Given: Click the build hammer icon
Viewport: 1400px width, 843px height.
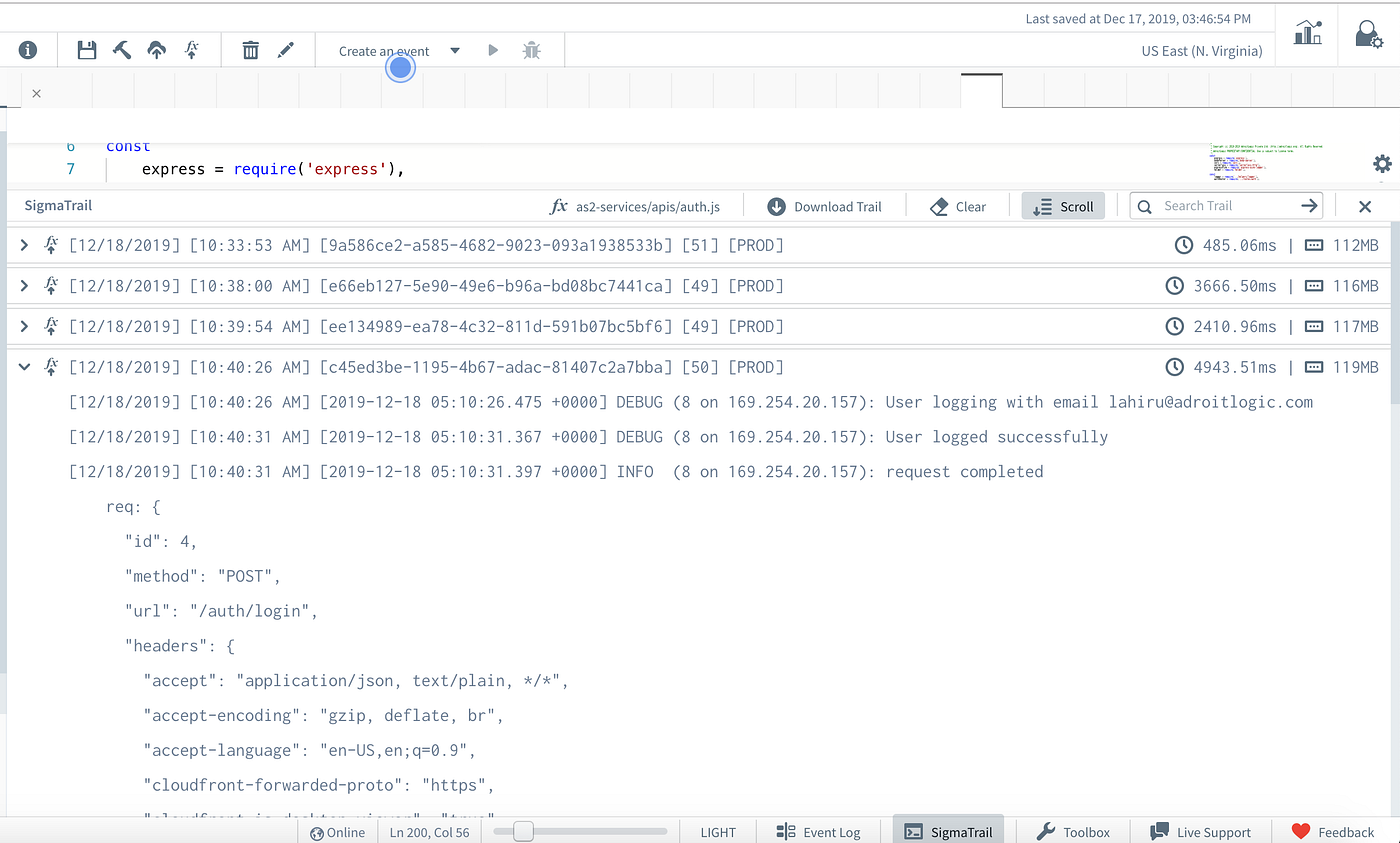Looking at the screenshot, I should pyautogui.click(x=121, y=49).
